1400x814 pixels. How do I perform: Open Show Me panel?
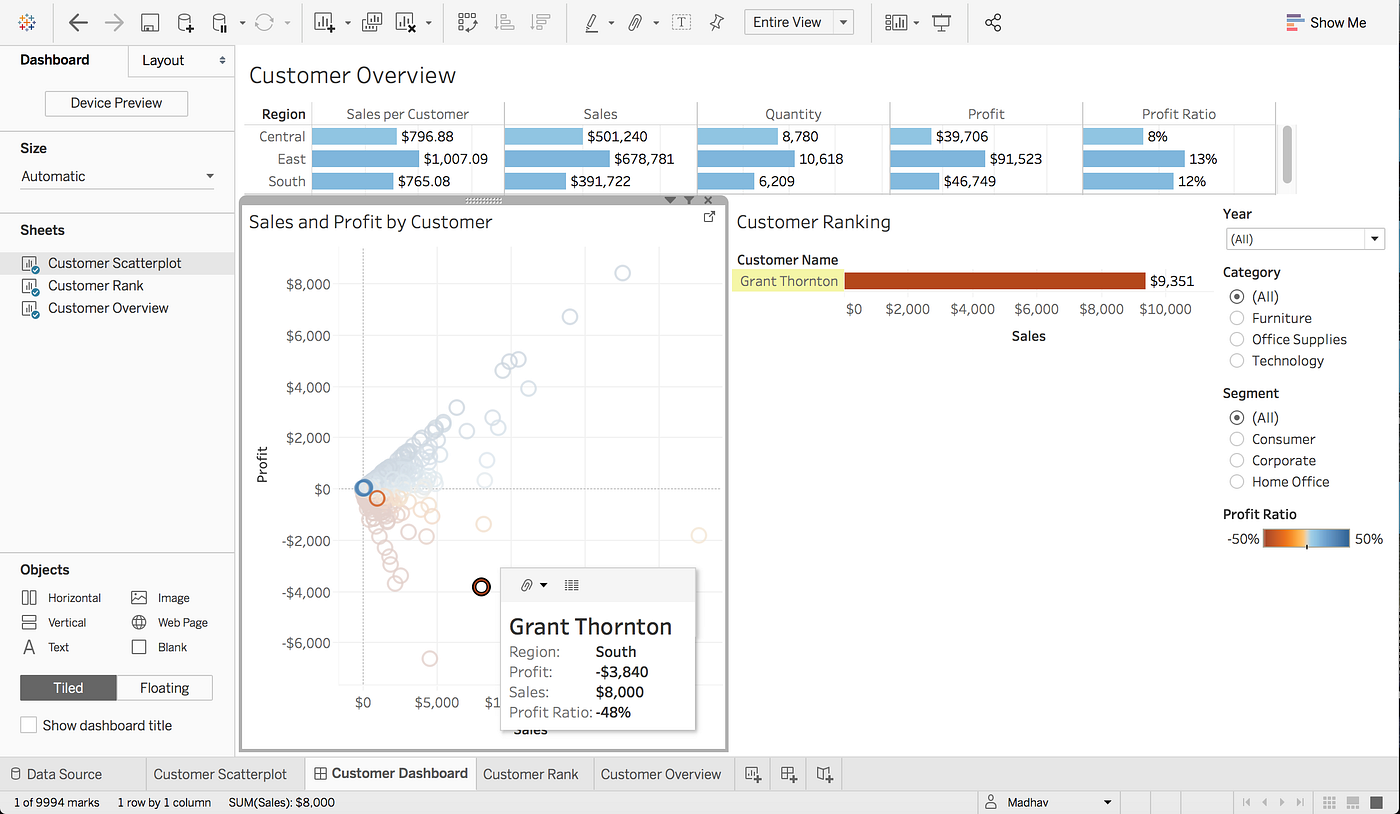[x=1327, y=22]
